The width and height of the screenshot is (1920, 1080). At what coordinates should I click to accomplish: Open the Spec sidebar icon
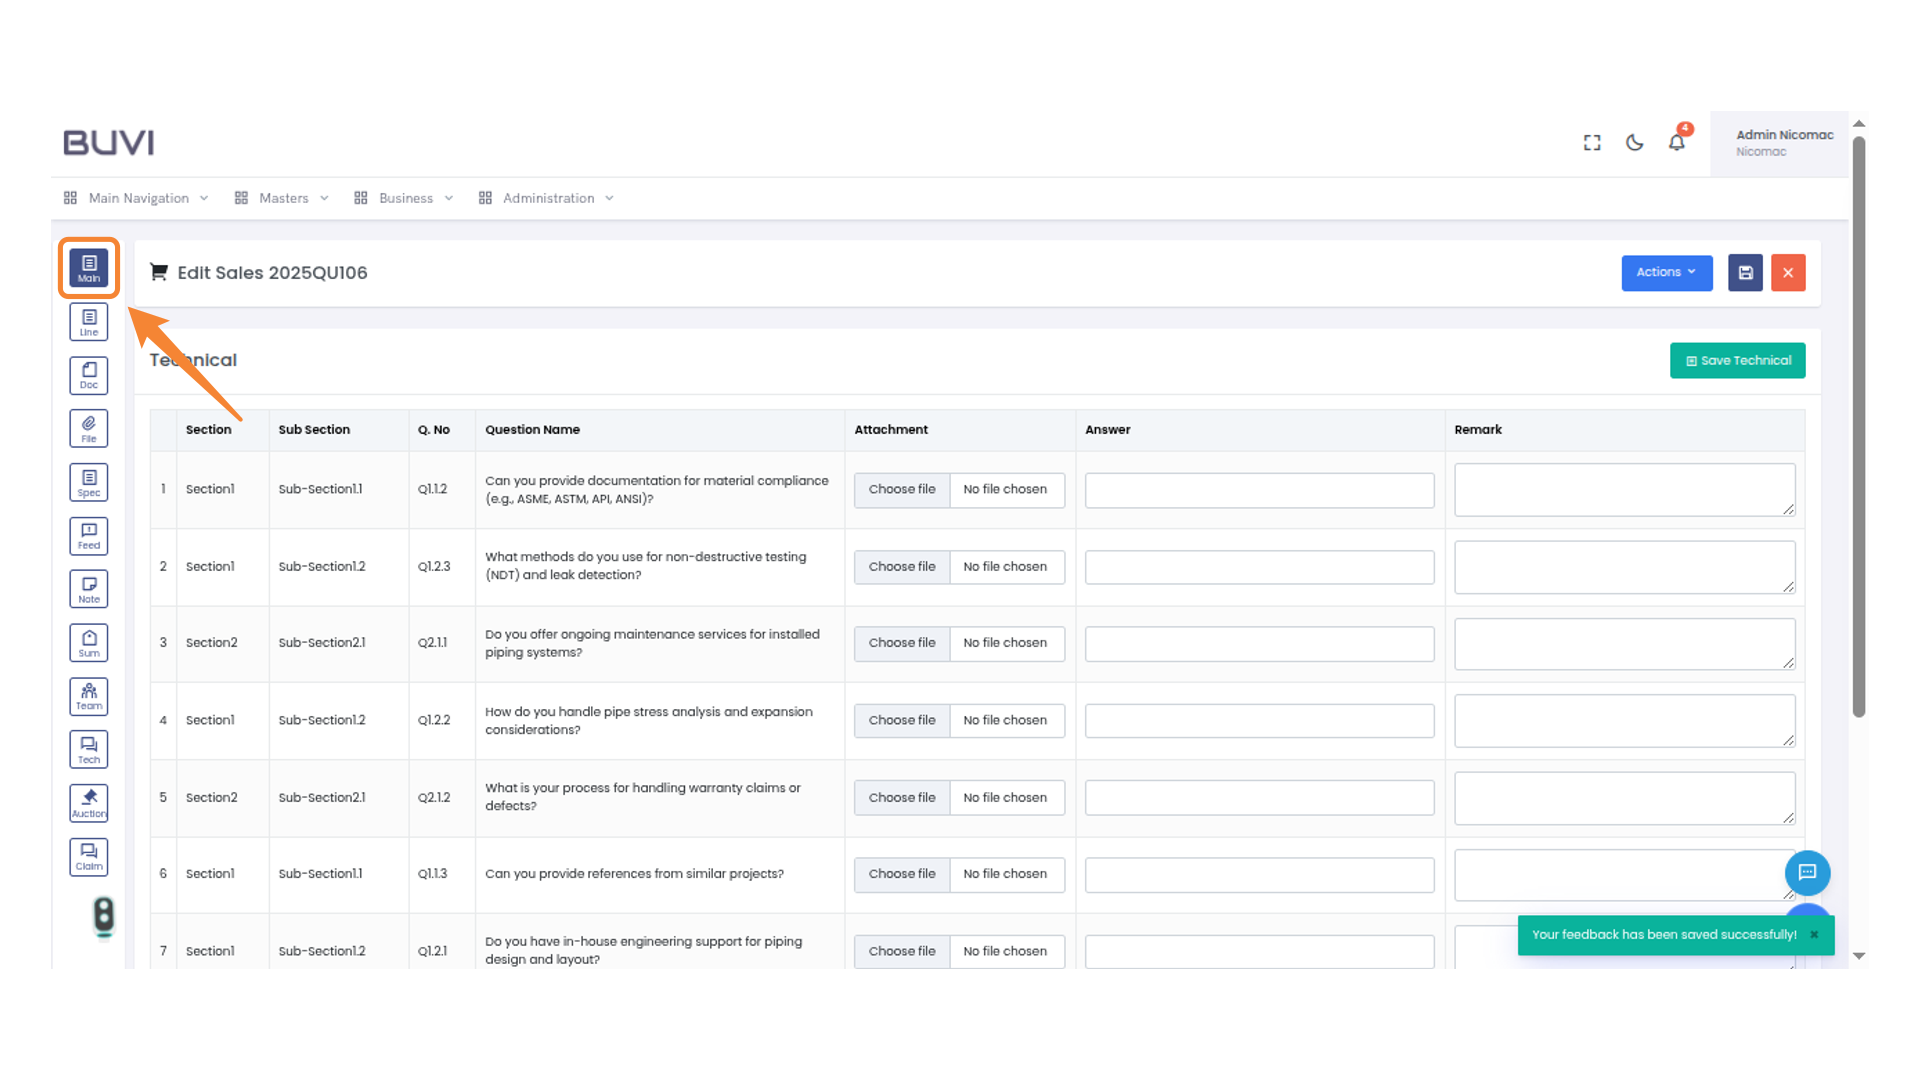(x=89, y=483)
